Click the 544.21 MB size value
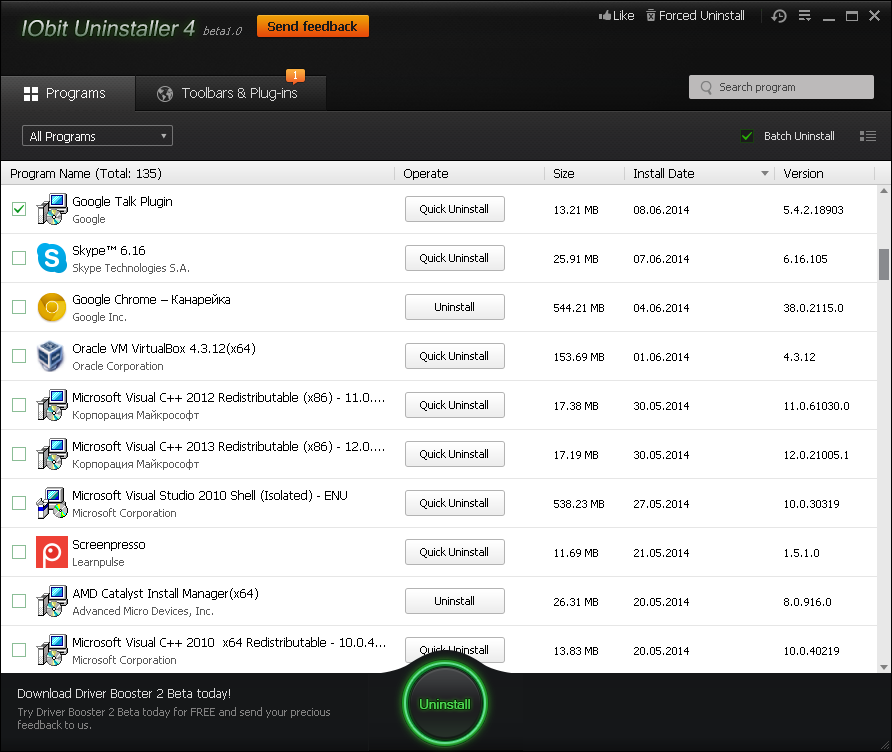 (579, 308)
